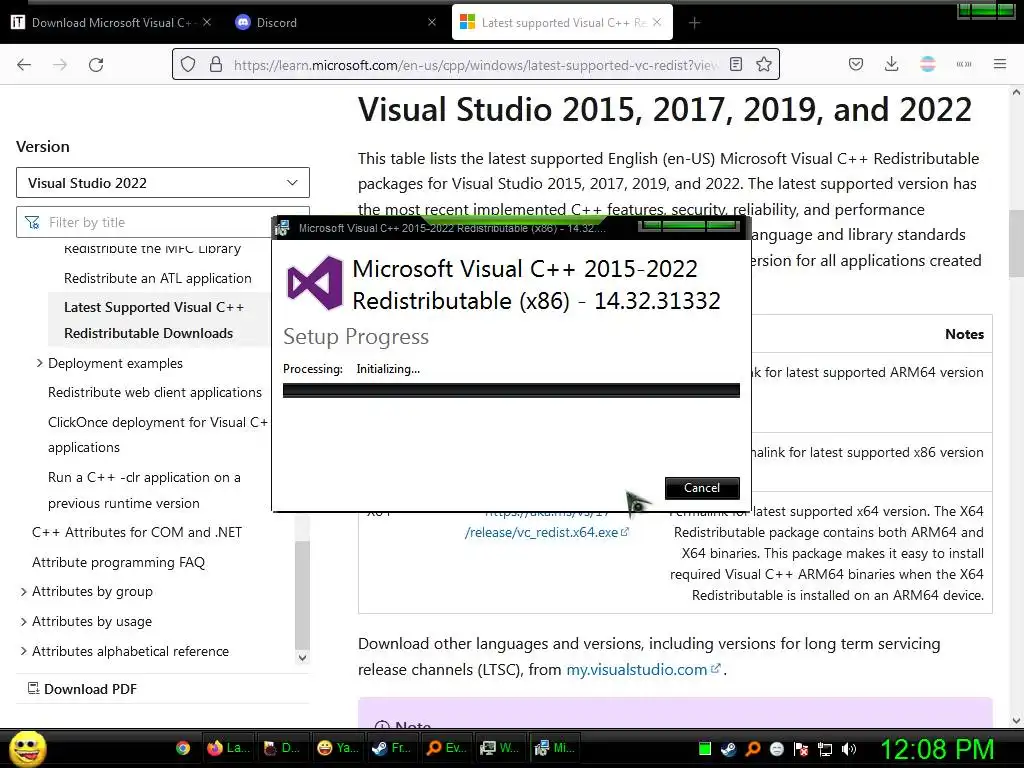Expand the Deployment examples section
1024x768 pixels.
tap(39, 363)
